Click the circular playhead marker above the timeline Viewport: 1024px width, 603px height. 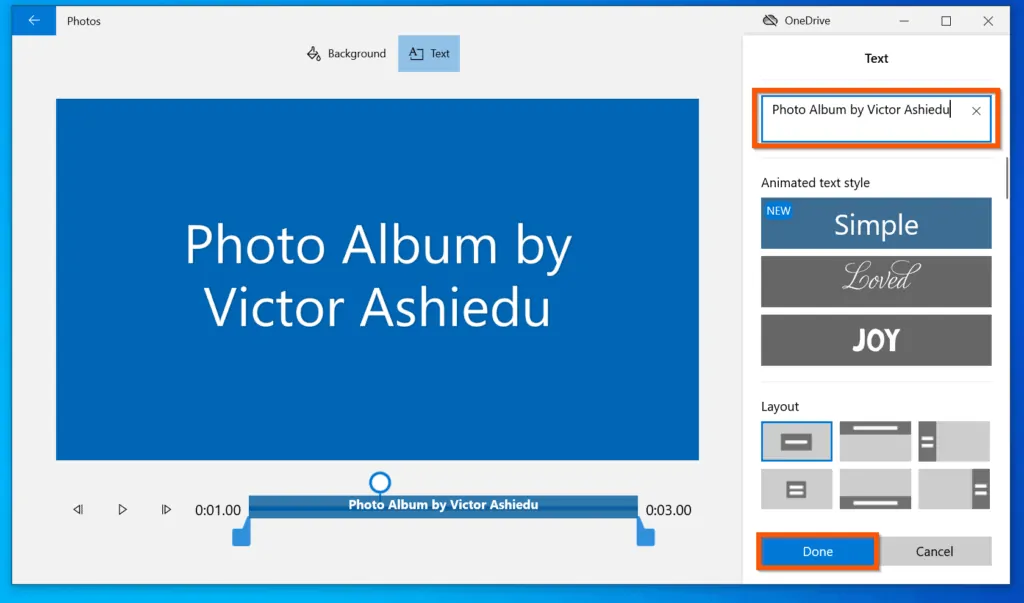(x=379, y=481)
